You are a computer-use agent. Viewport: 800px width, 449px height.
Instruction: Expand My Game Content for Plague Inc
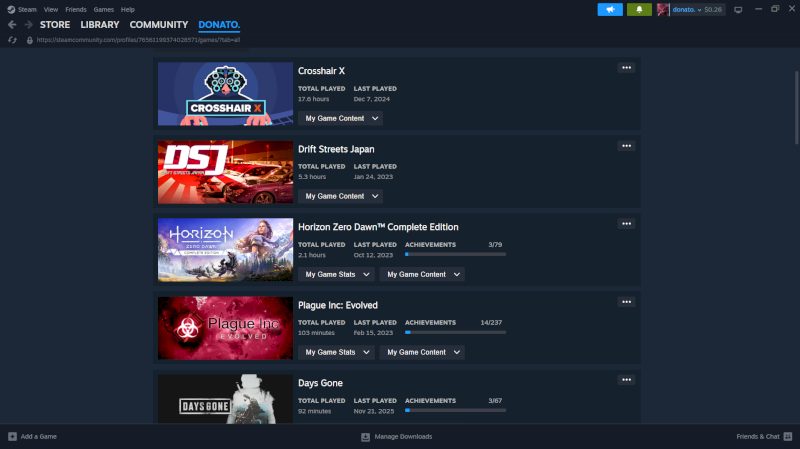click(x=425, y=352)
